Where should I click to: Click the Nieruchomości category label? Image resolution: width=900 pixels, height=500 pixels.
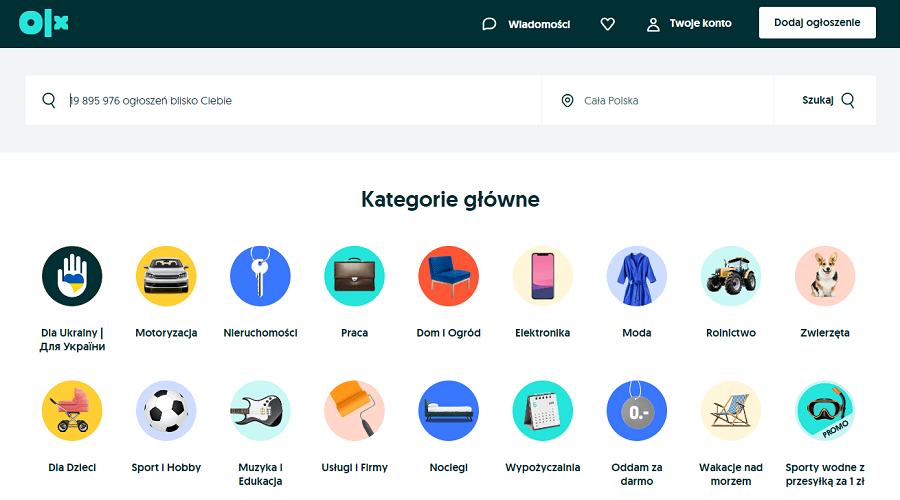tap(261, 333)
